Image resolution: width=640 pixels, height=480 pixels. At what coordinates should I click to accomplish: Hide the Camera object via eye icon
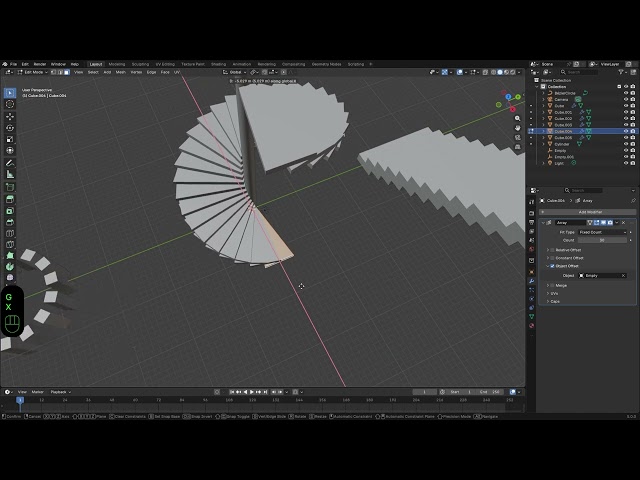tap(626, 99)
